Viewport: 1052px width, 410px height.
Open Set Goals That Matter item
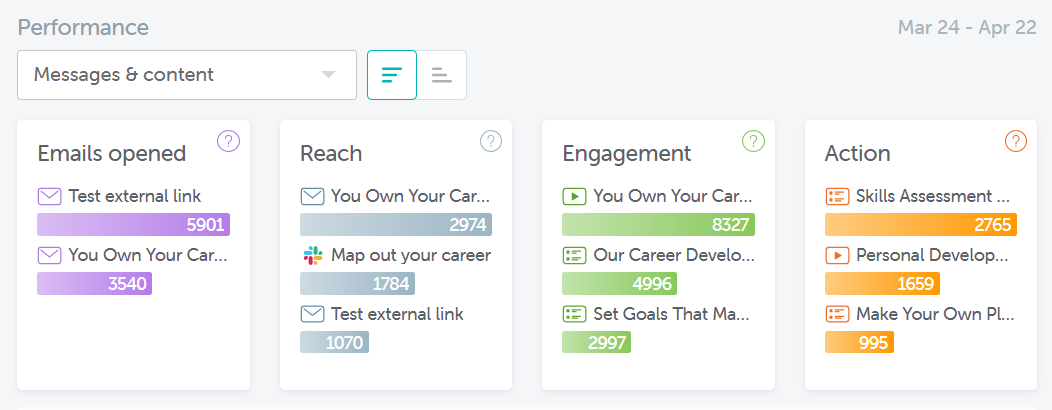672,314
